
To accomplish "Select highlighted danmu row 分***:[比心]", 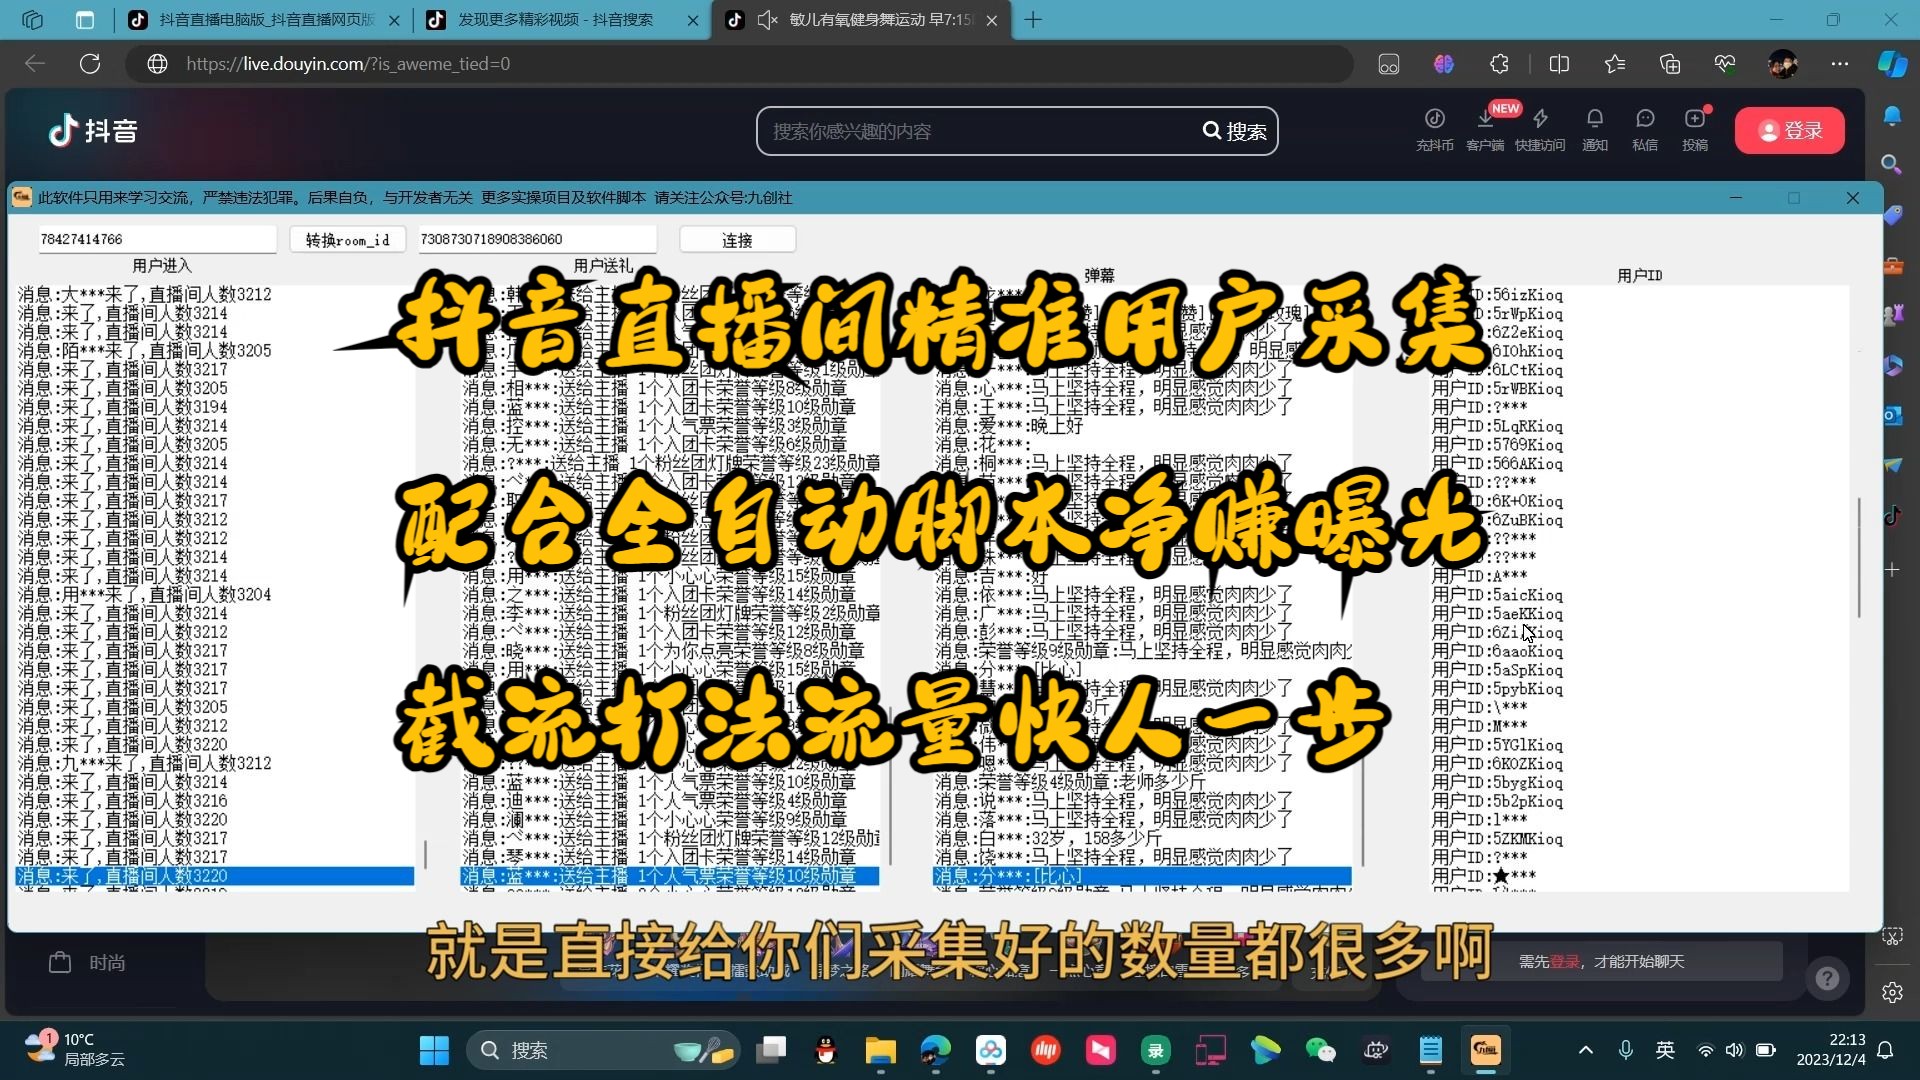I will [1142, 876].
